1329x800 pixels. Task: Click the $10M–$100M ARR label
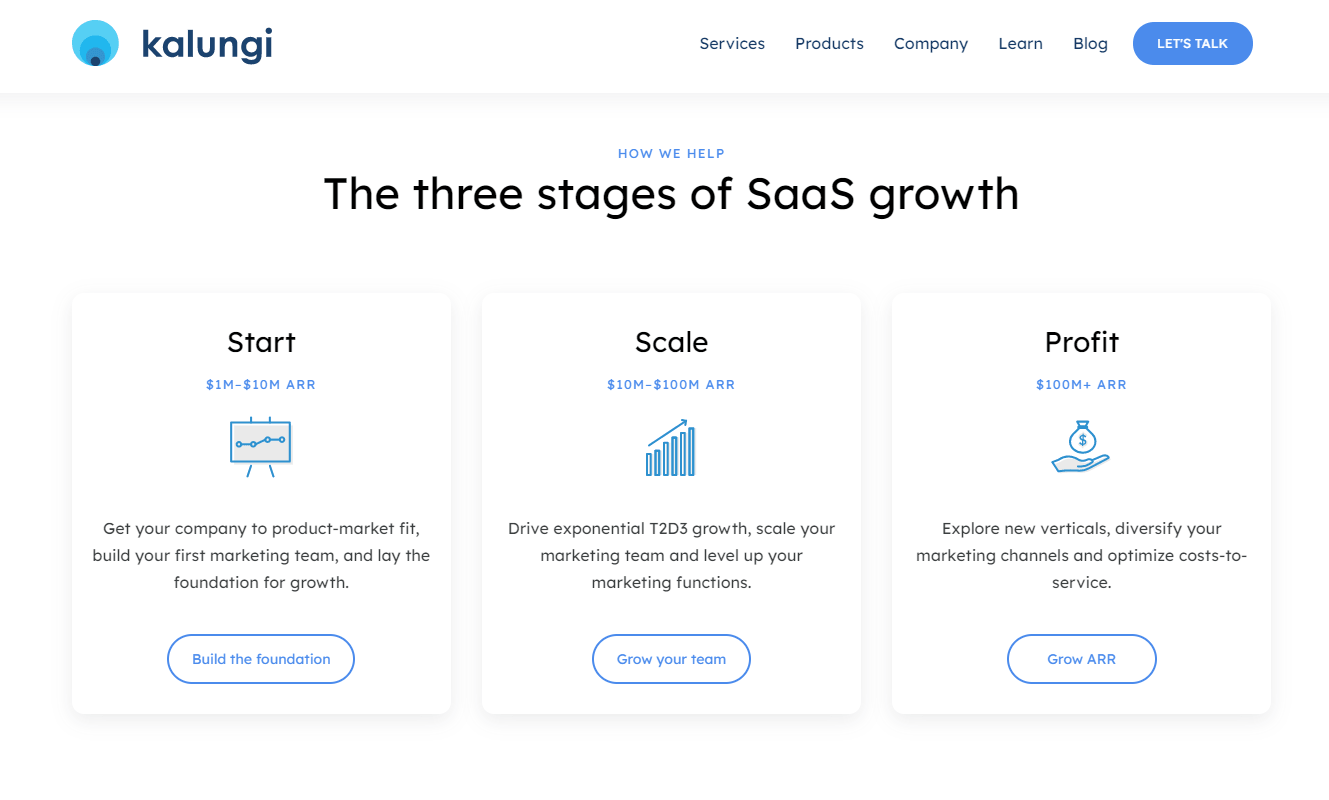(x=671, y=385)
